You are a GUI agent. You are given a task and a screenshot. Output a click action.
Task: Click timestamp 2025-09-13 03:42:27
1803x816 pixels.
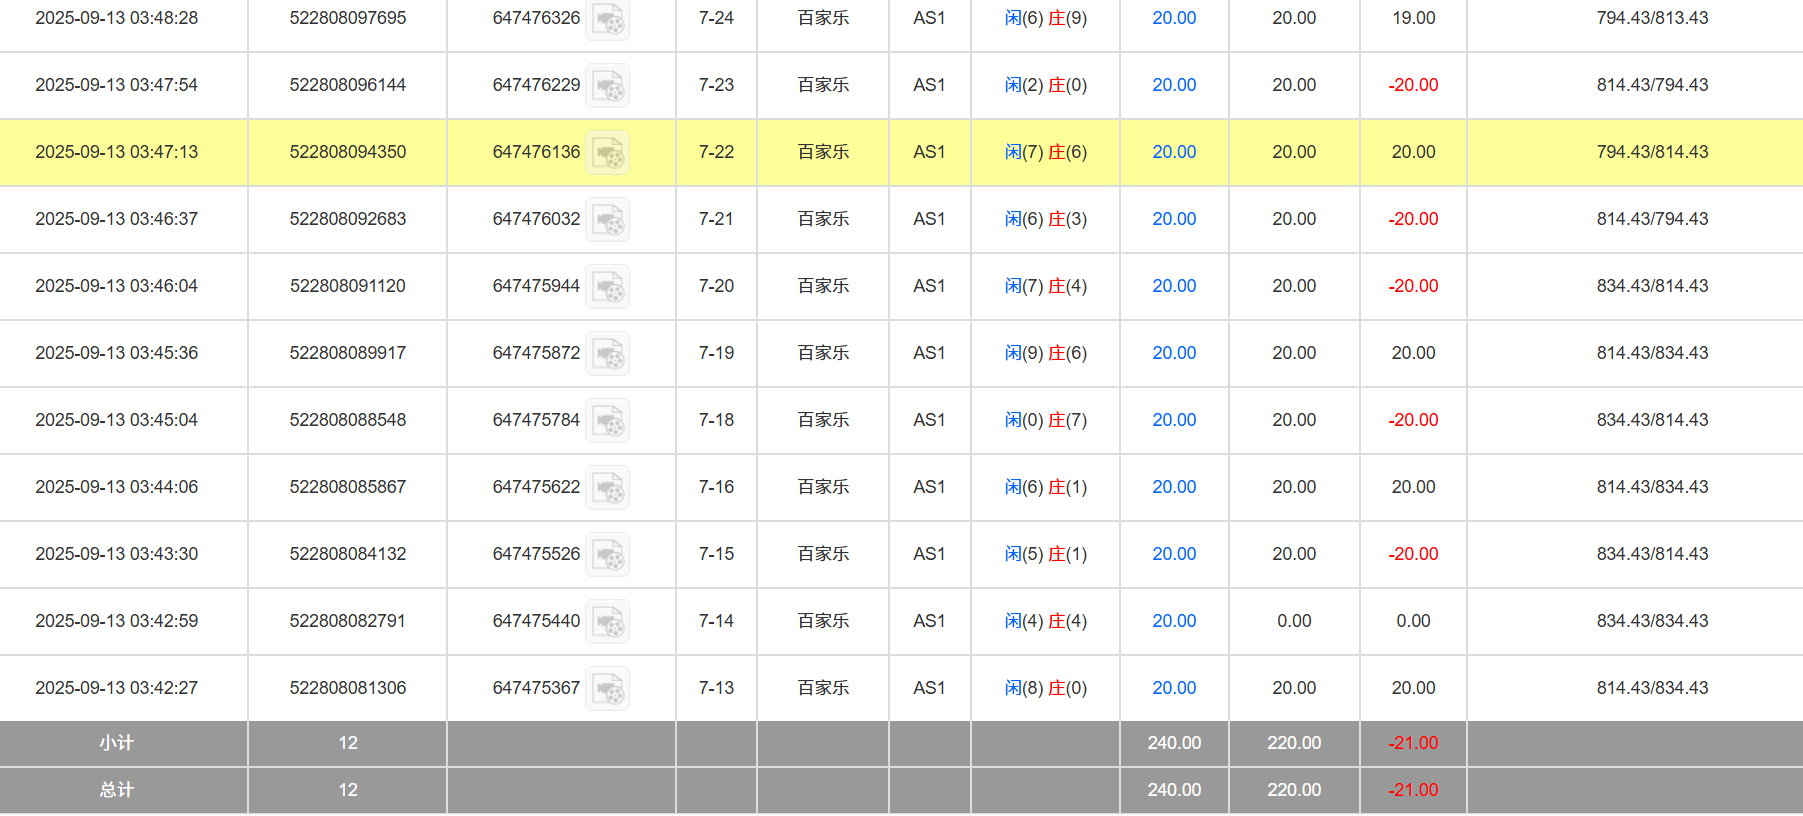(117, 688)
